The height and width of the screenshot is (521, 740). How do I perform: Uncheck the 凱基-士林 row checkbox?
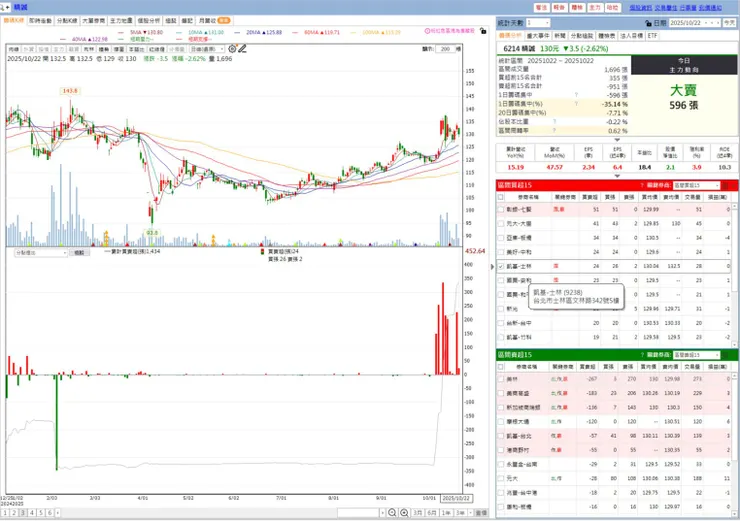(501, 266)
